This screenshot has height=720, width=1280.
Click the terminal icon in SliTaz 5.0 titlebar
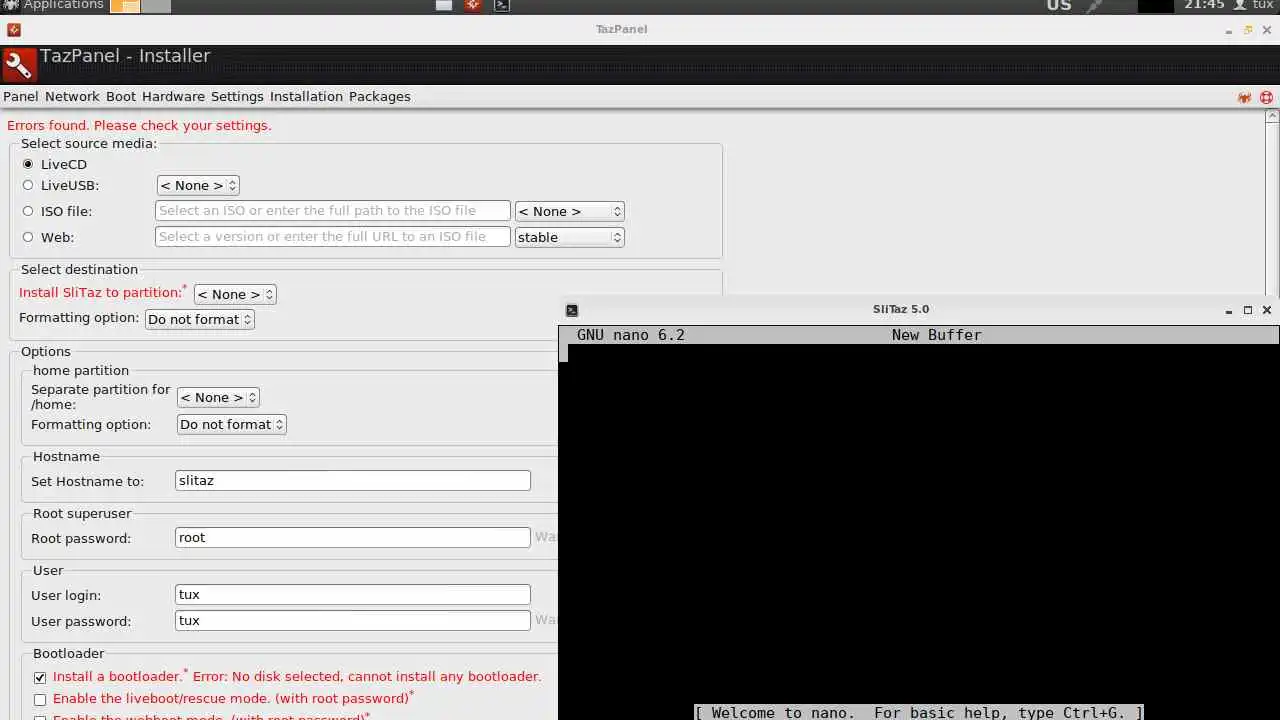[x=571, y=310]
